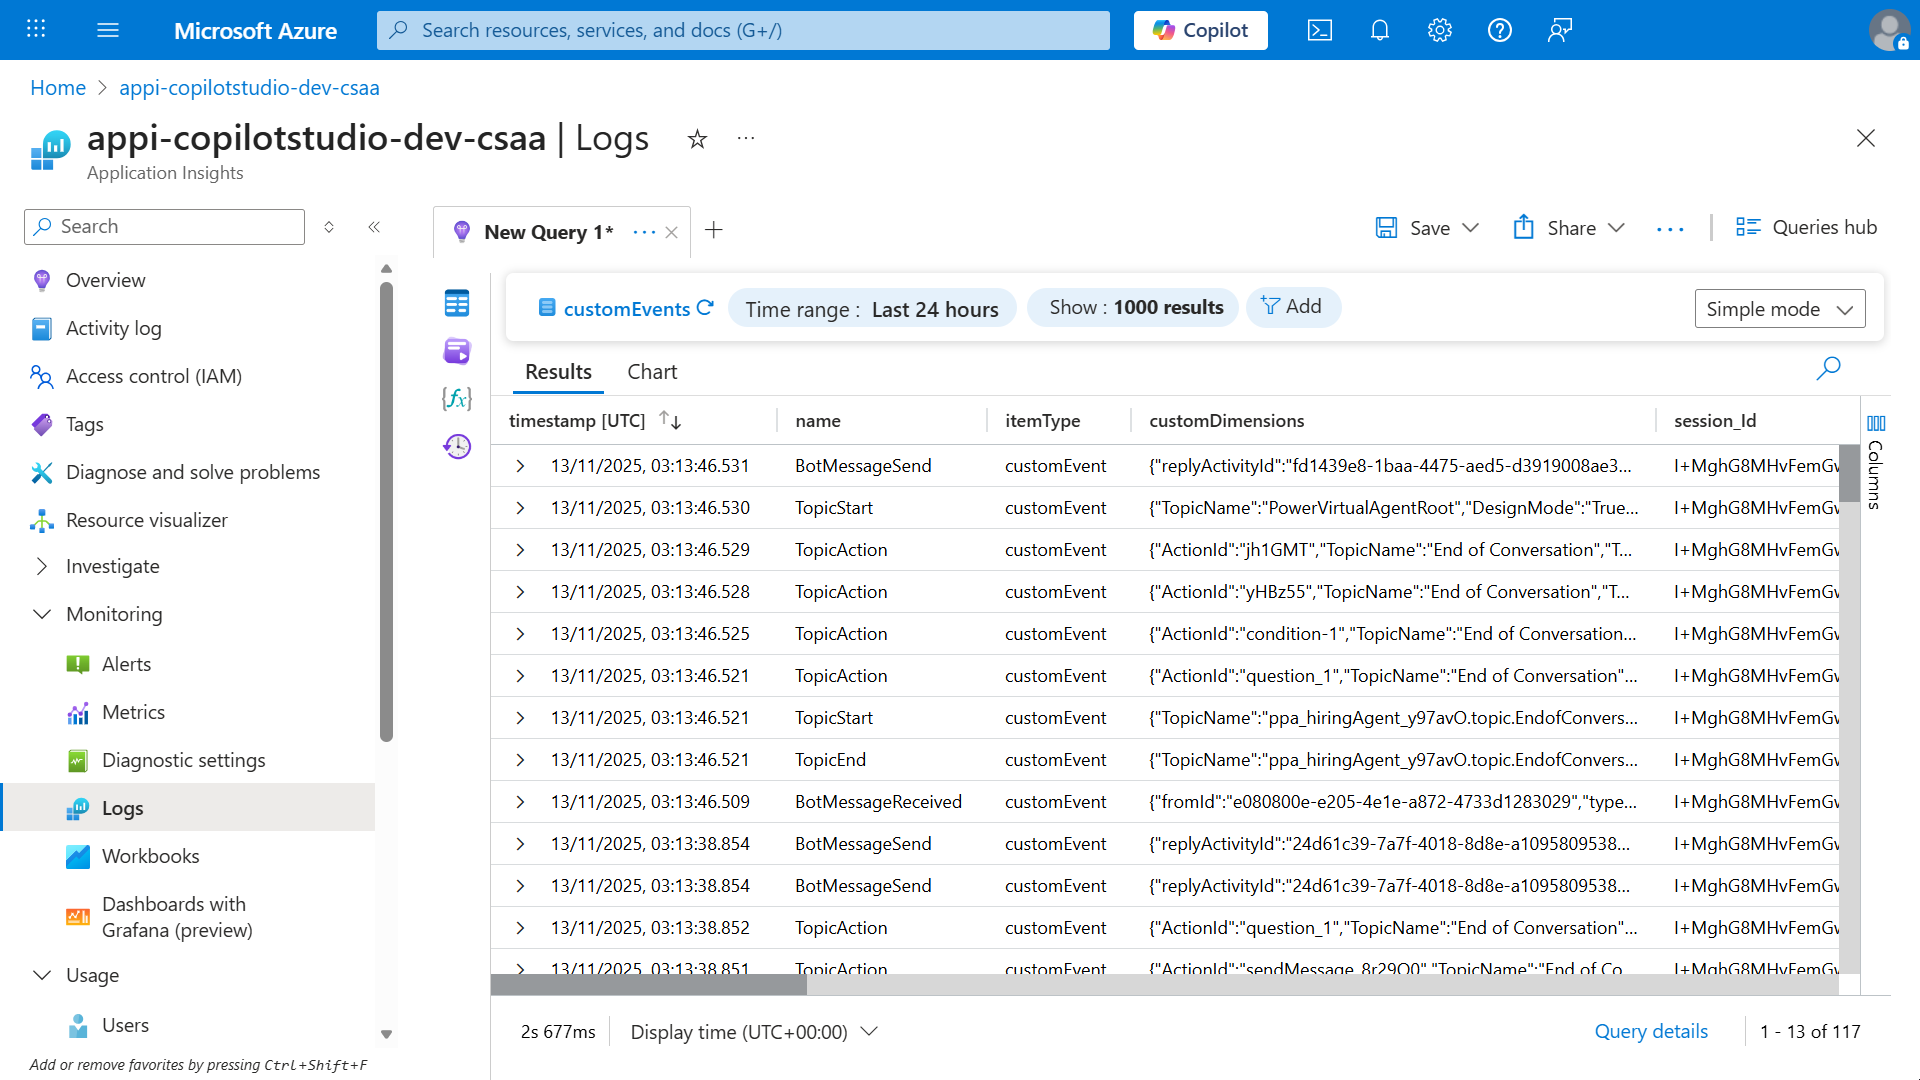Switch to the Chart tab
The image size is (1920, 1080).
[x=652, y=372]
